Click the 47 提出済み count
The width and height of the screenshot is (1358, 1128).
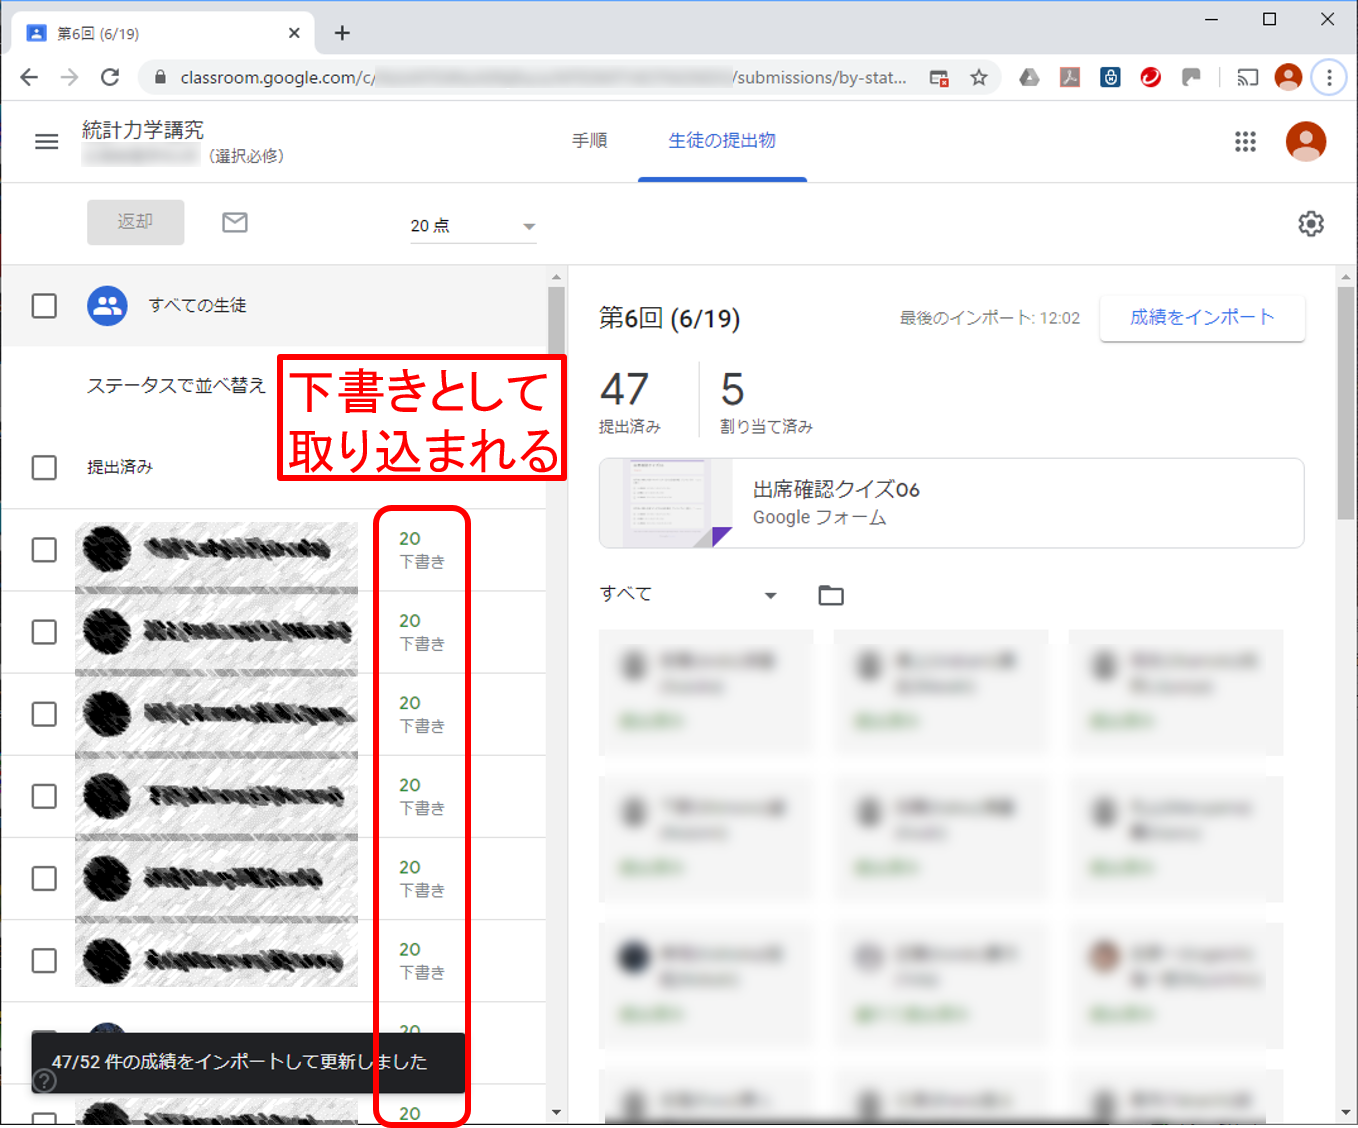(630, 402)
